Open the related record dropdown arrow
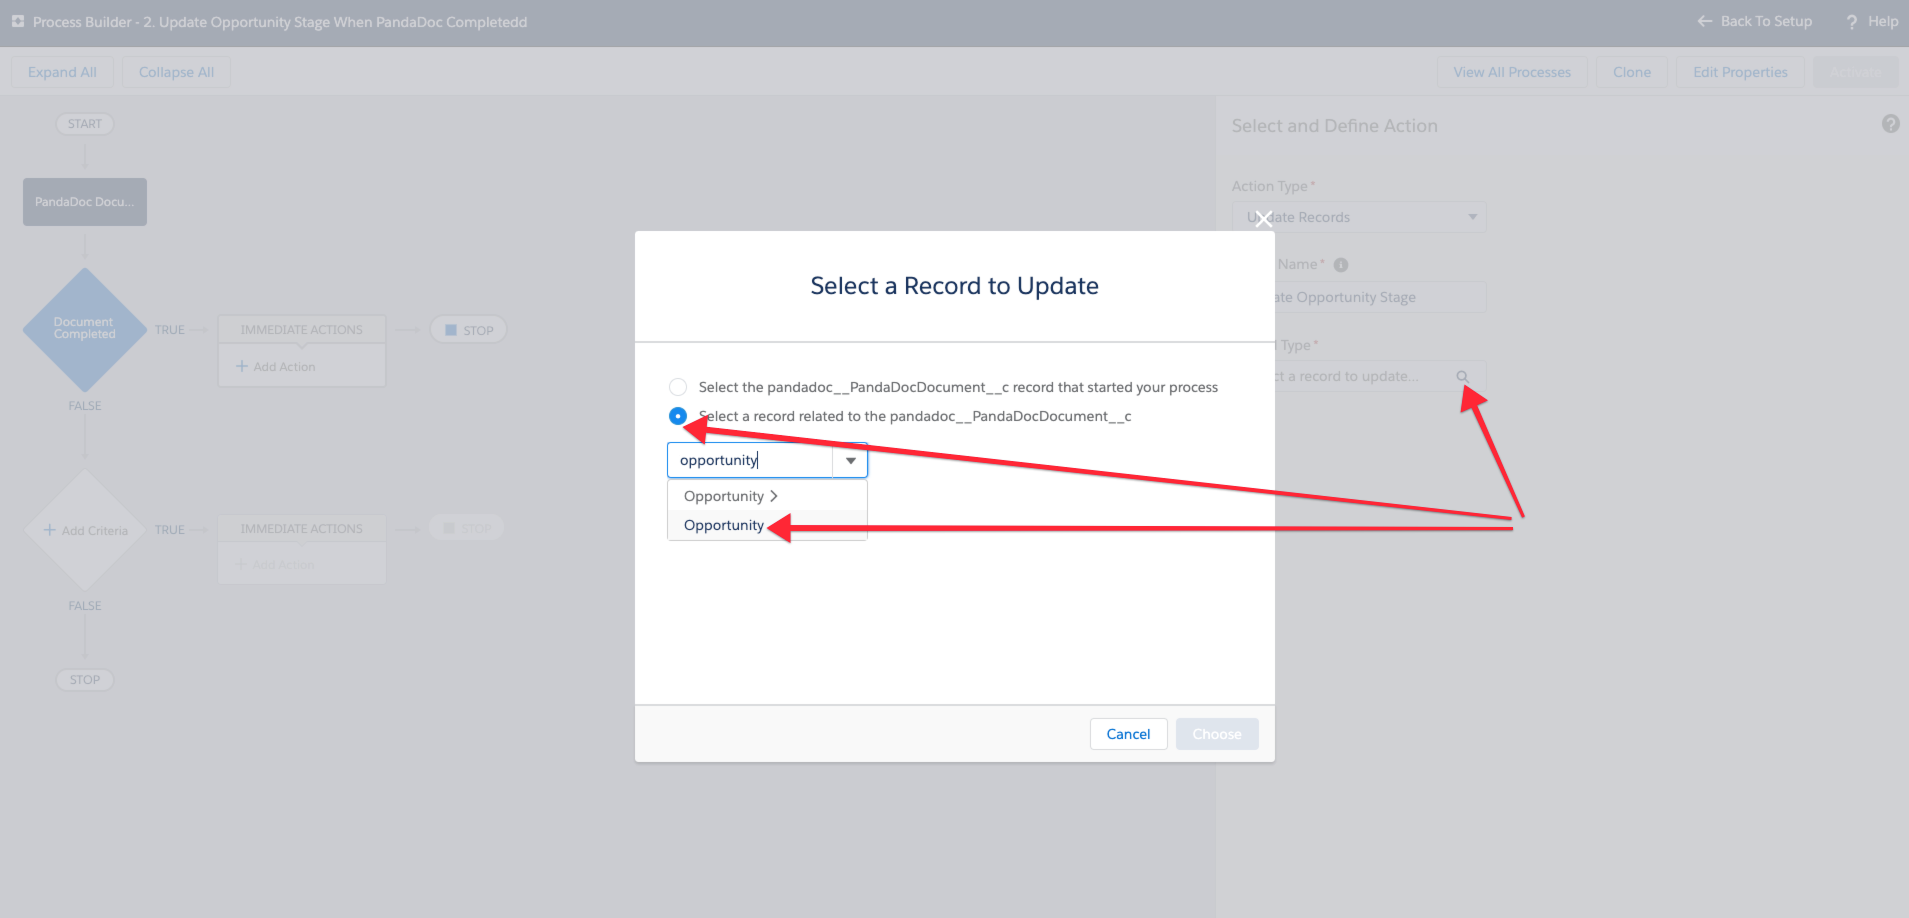The width and height of the screenshot is (1909, 918). coord(851,460)
